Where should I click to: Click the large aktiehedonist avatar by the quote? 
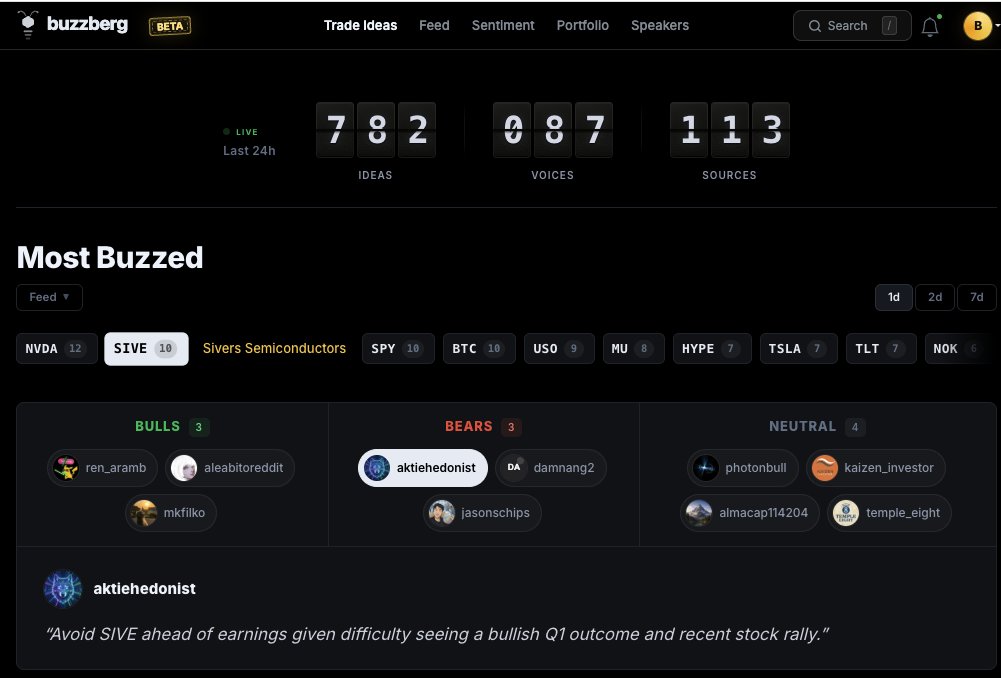click(63, 589)
